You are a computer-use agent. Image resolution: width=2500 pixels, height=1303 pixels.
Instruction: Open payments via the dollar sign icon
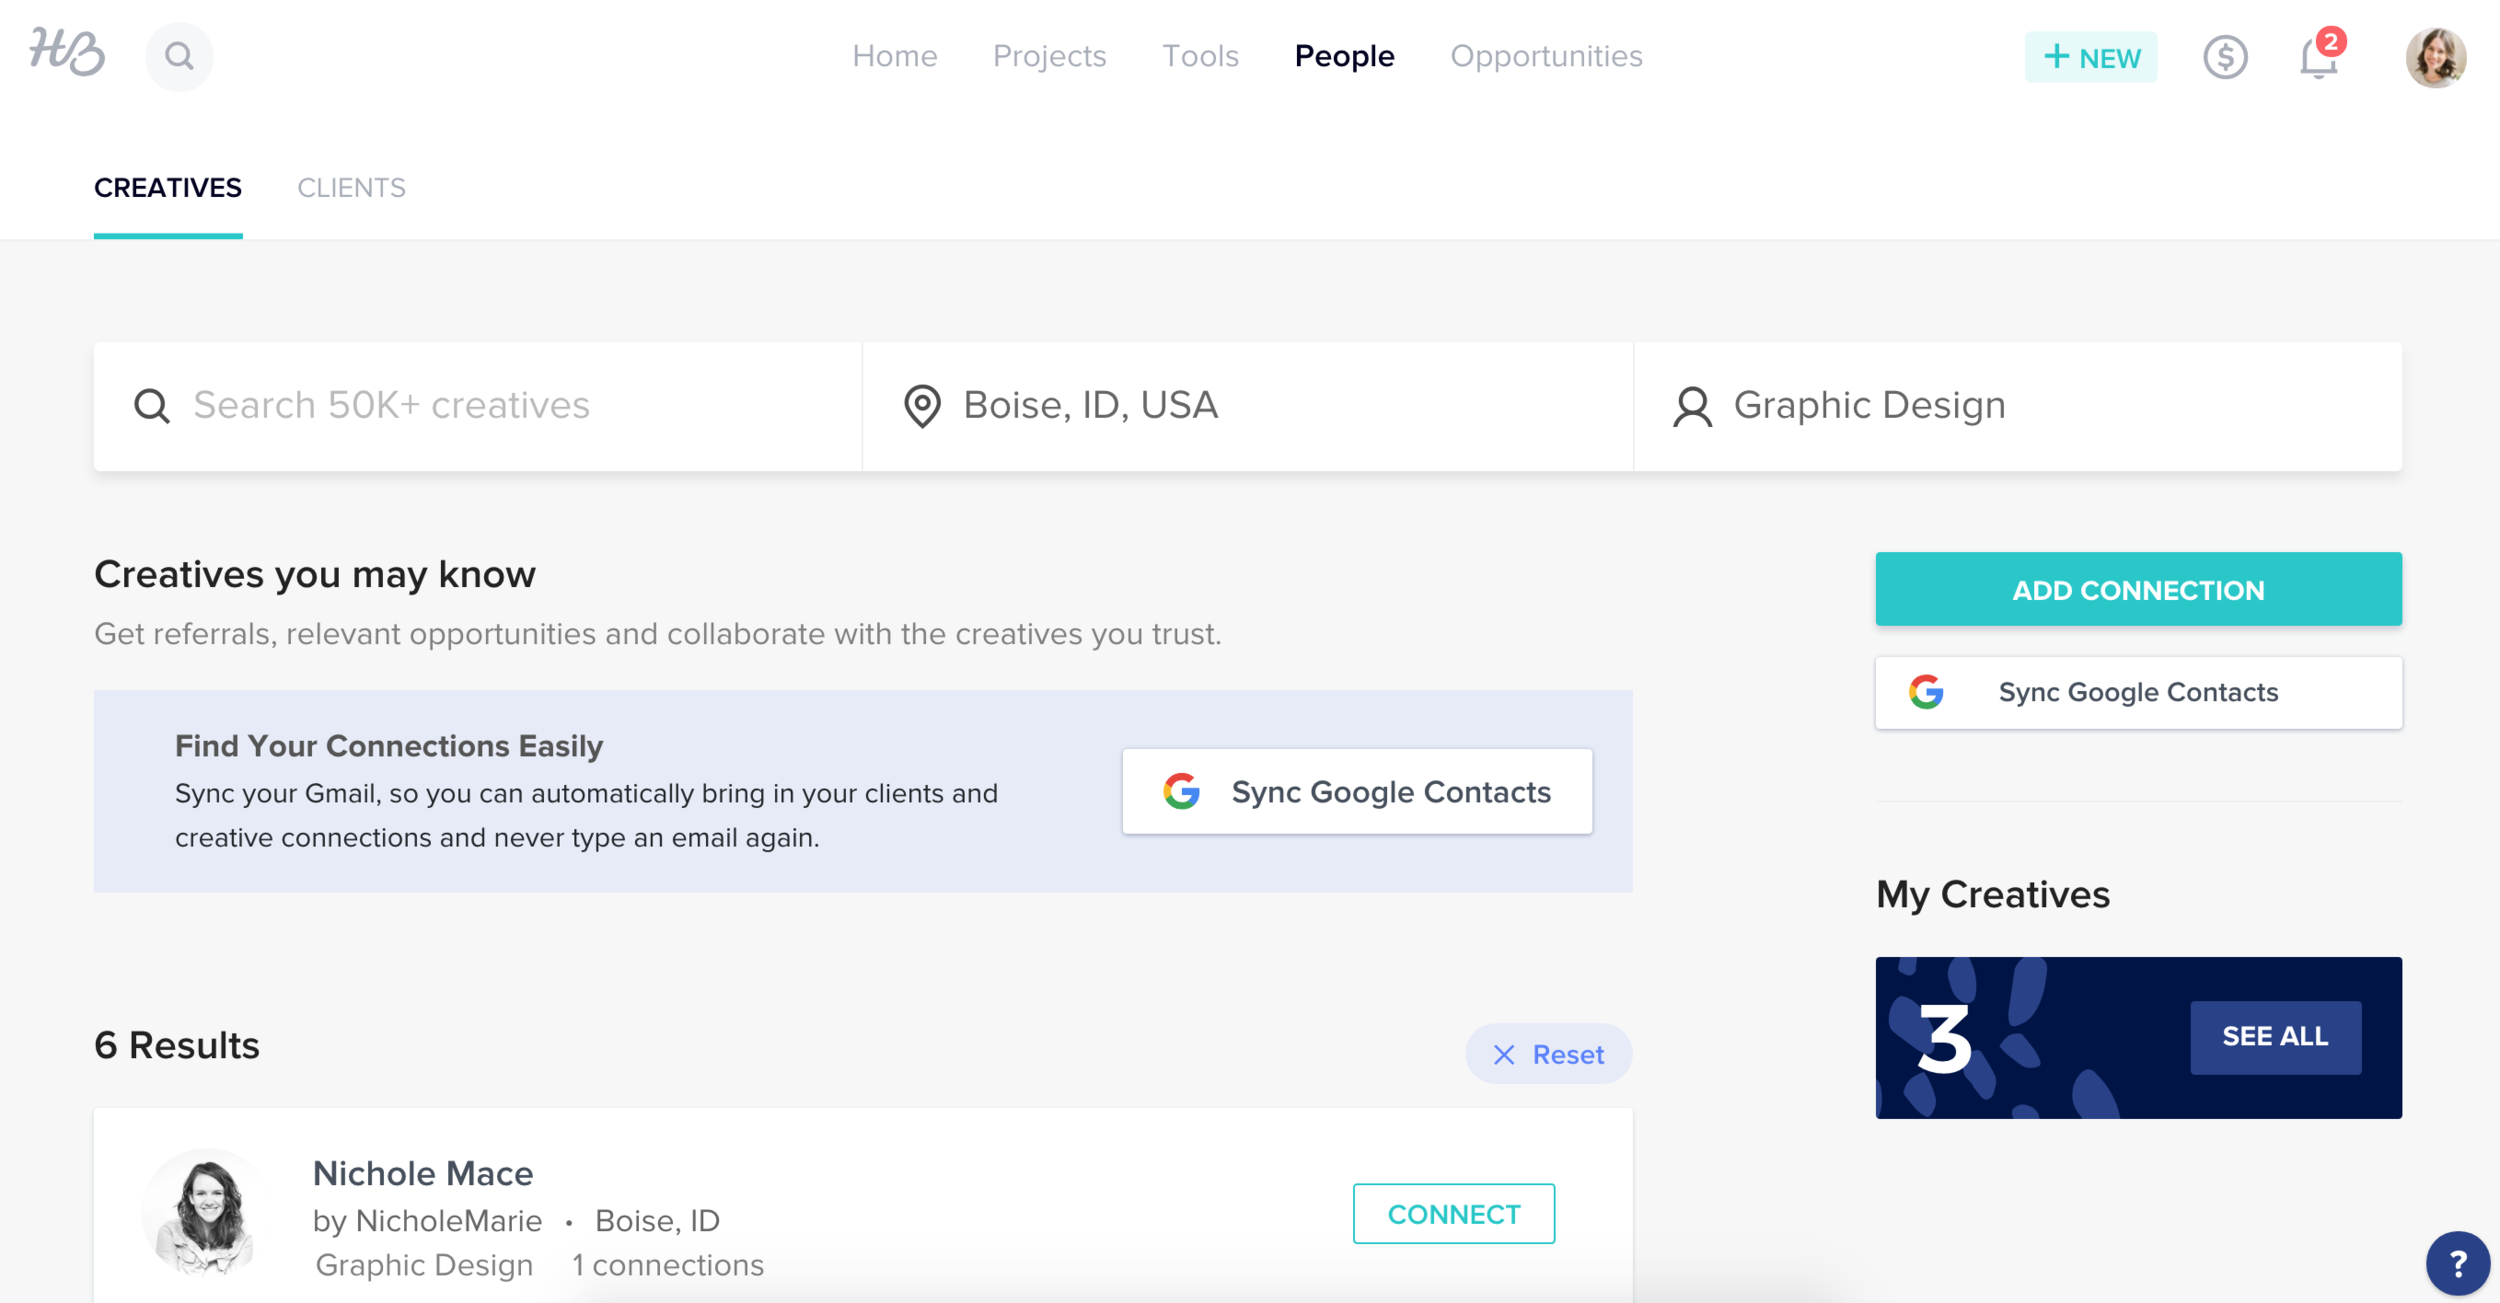[x=2225, y=57]
